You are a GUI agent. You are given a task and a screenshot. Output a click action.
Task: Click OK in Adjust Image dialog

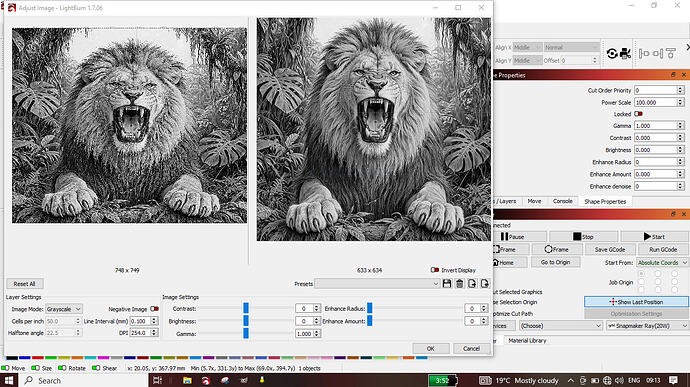[x=430, y=348]
